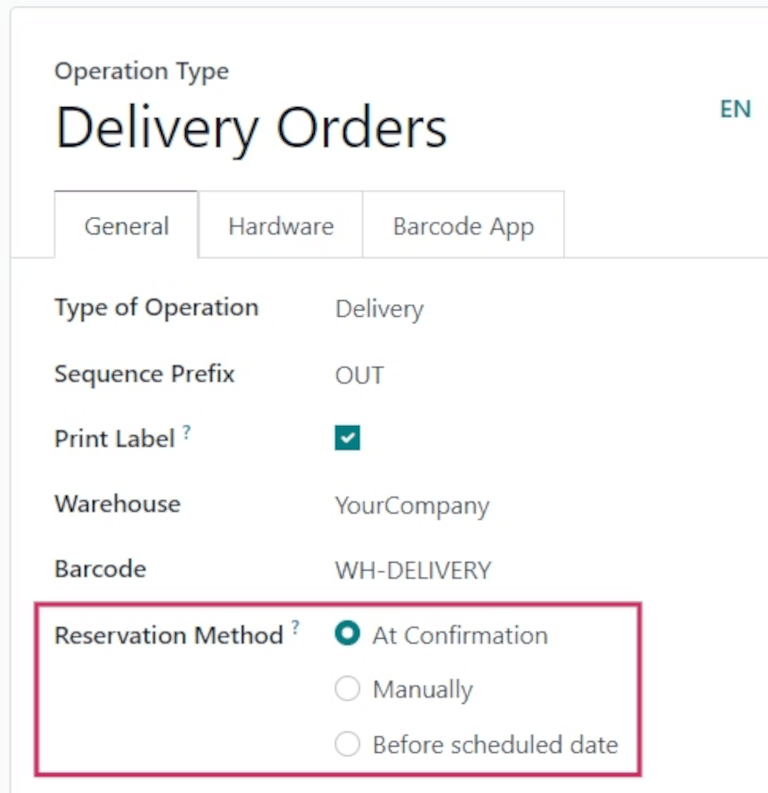Switch to the Hardware tab
768x793 pixels.
280,226
